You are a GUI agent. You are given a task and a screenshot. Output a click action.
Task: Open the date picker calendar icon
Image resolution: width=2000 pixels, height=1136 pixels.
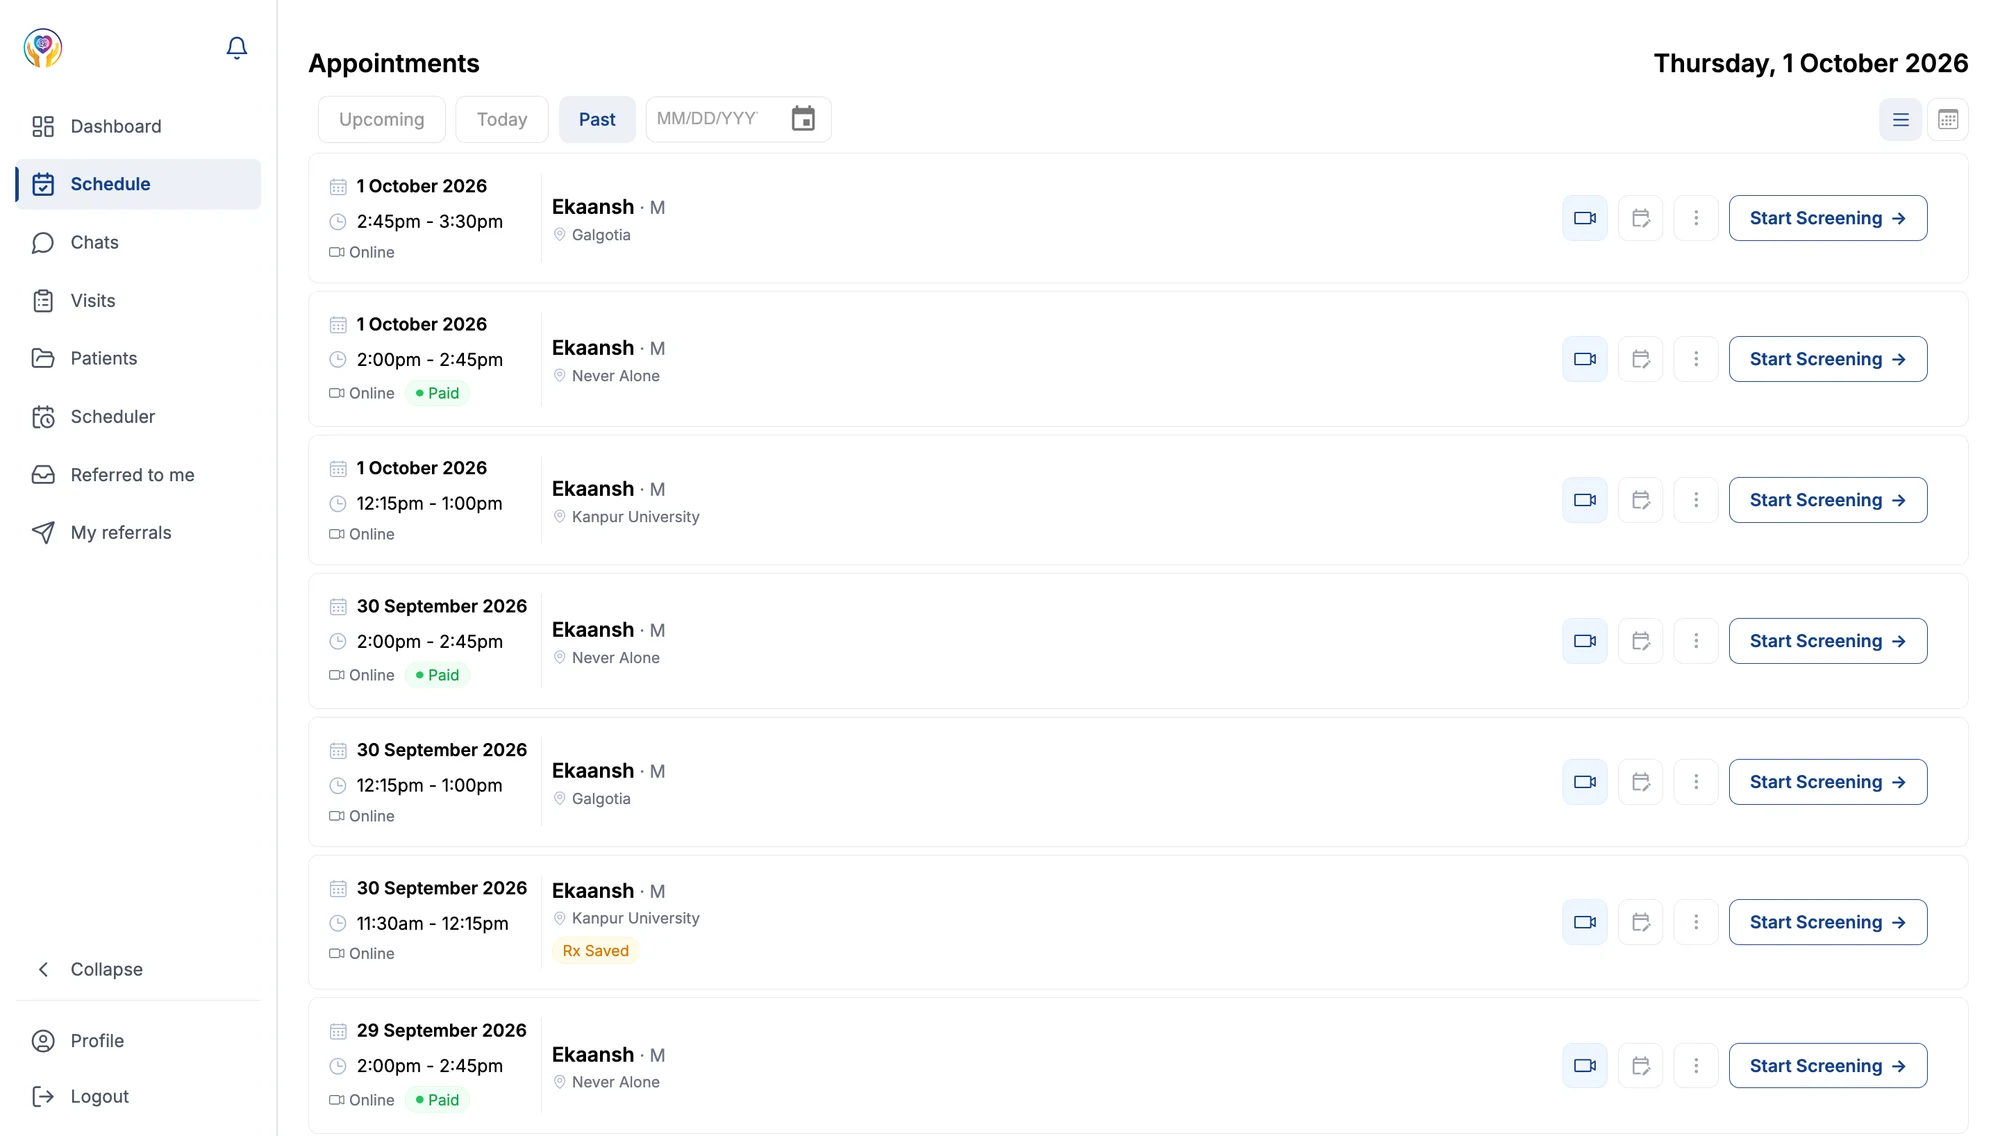pyautogui.click(x=803, y=119)
